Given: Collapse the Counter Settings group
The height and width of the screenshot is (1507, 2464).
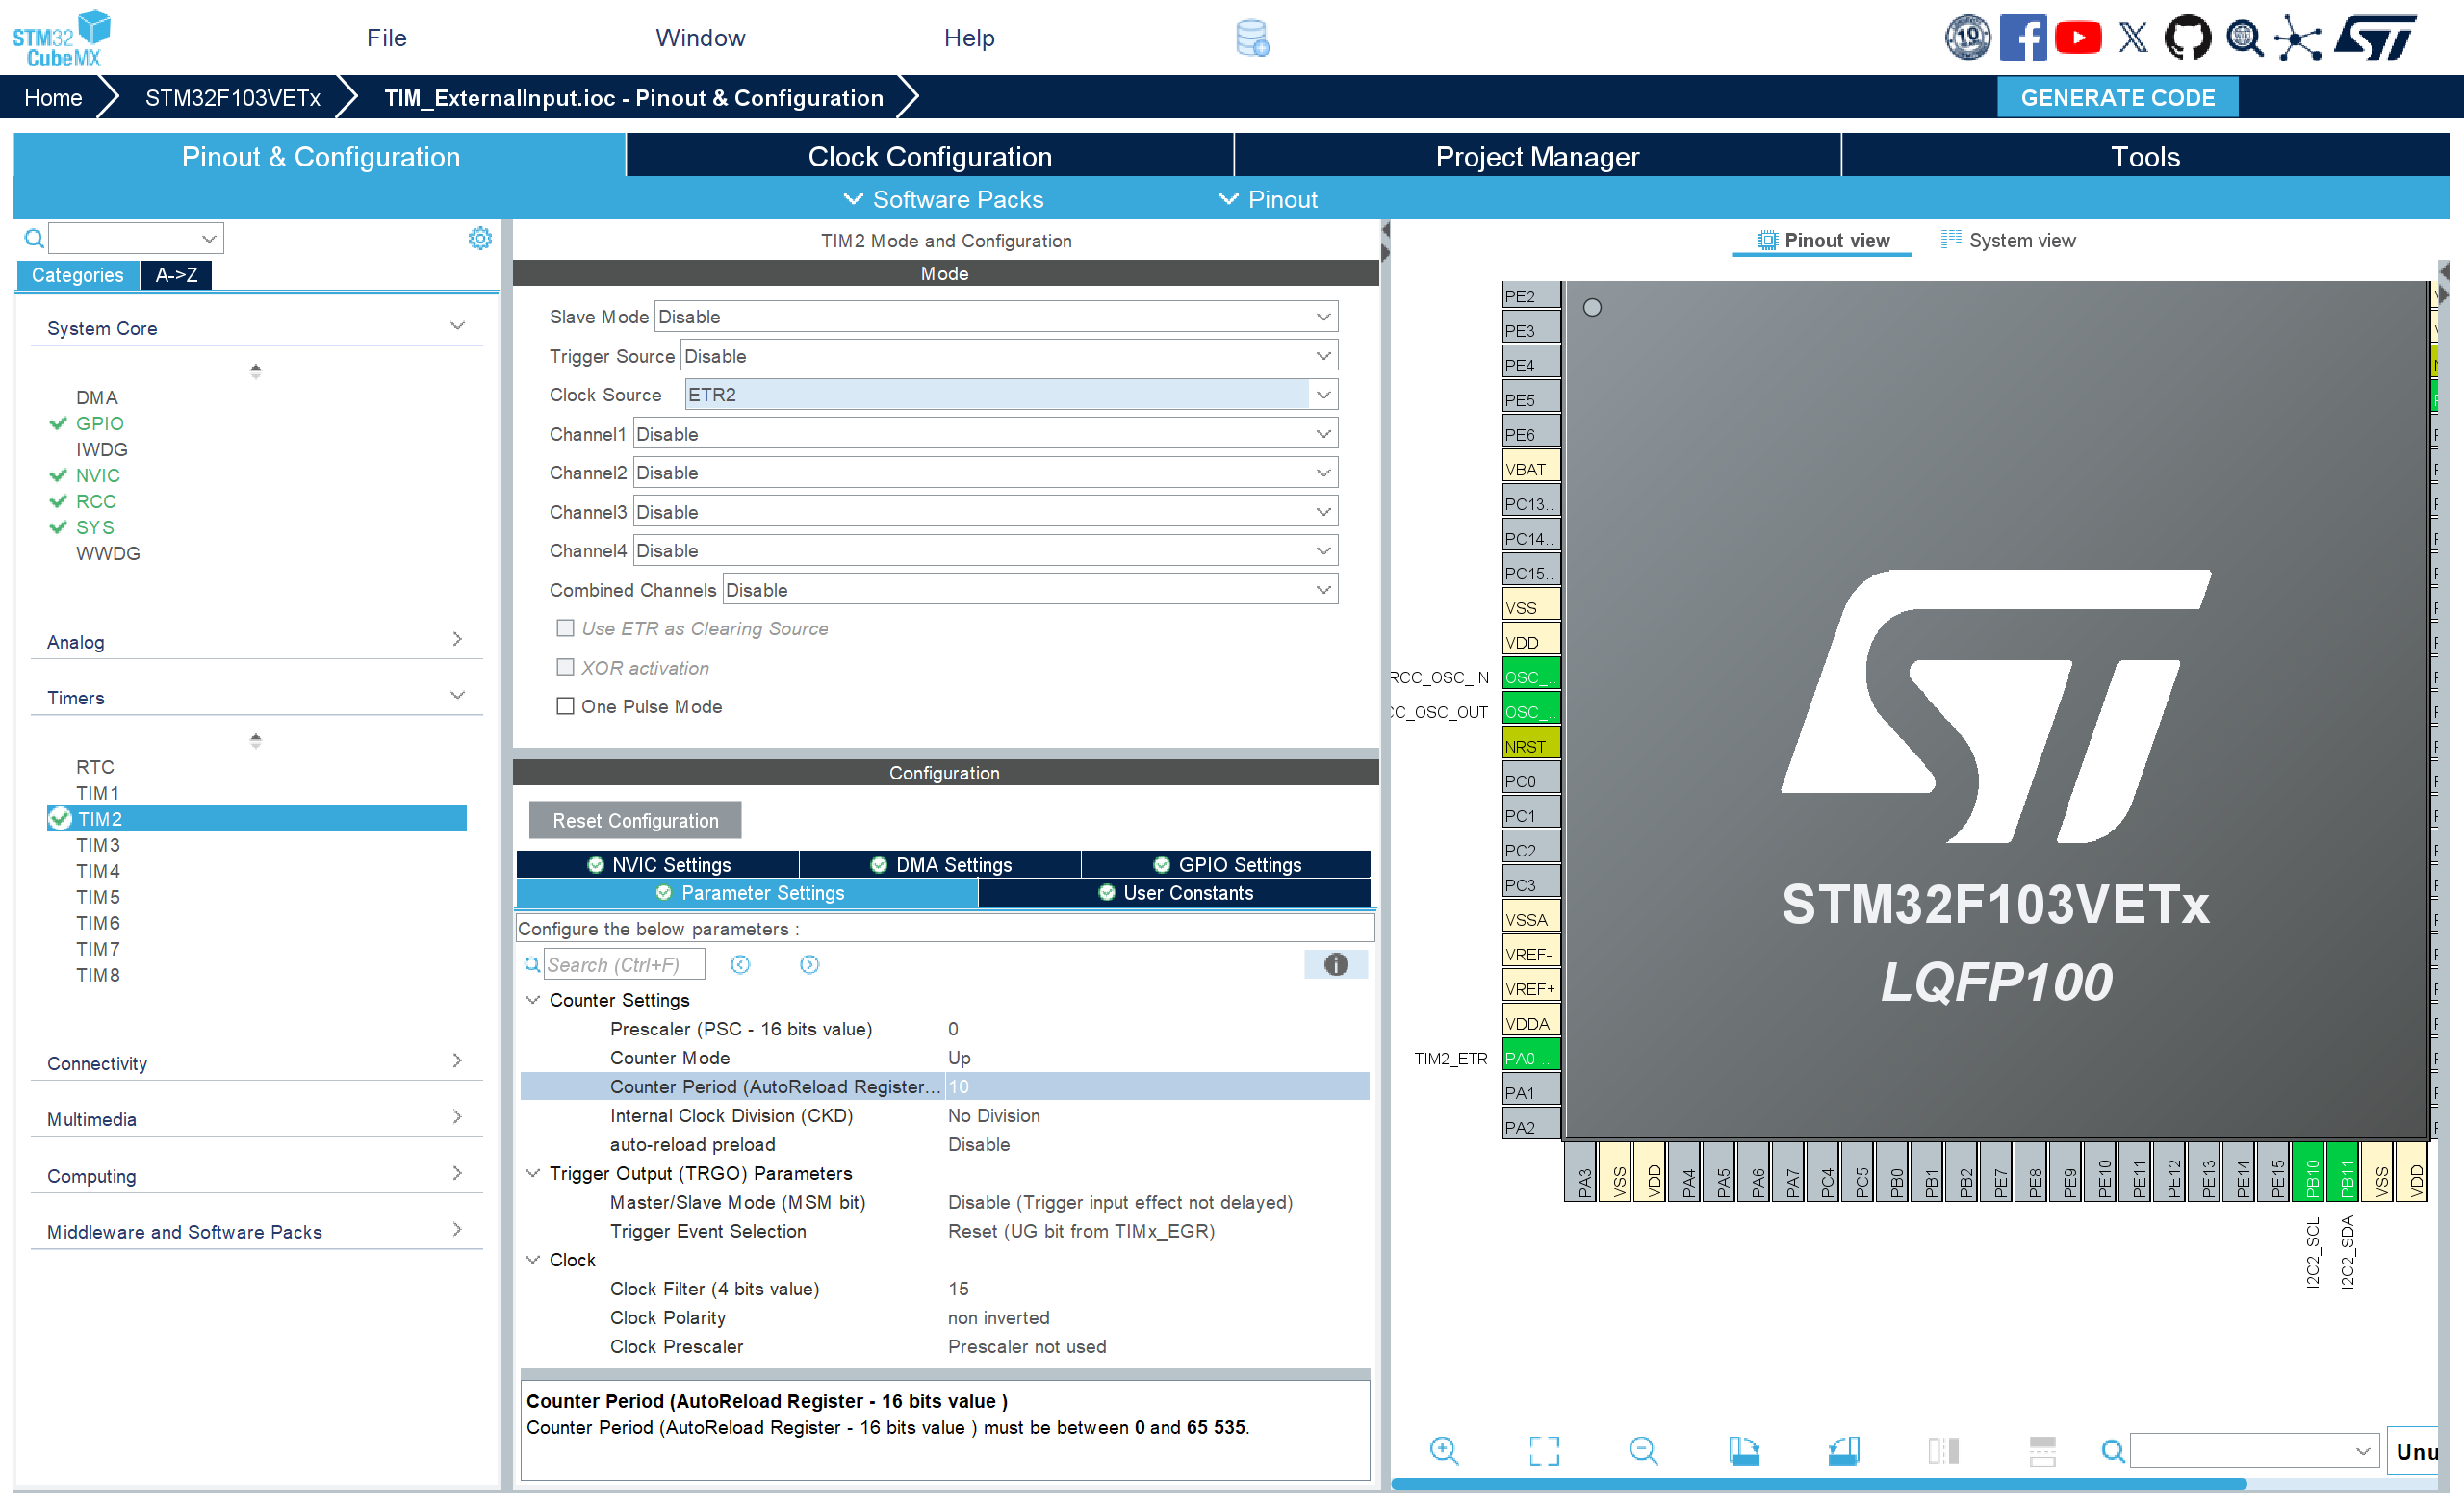Looking at the screenshot, I should coord(533,1000).
